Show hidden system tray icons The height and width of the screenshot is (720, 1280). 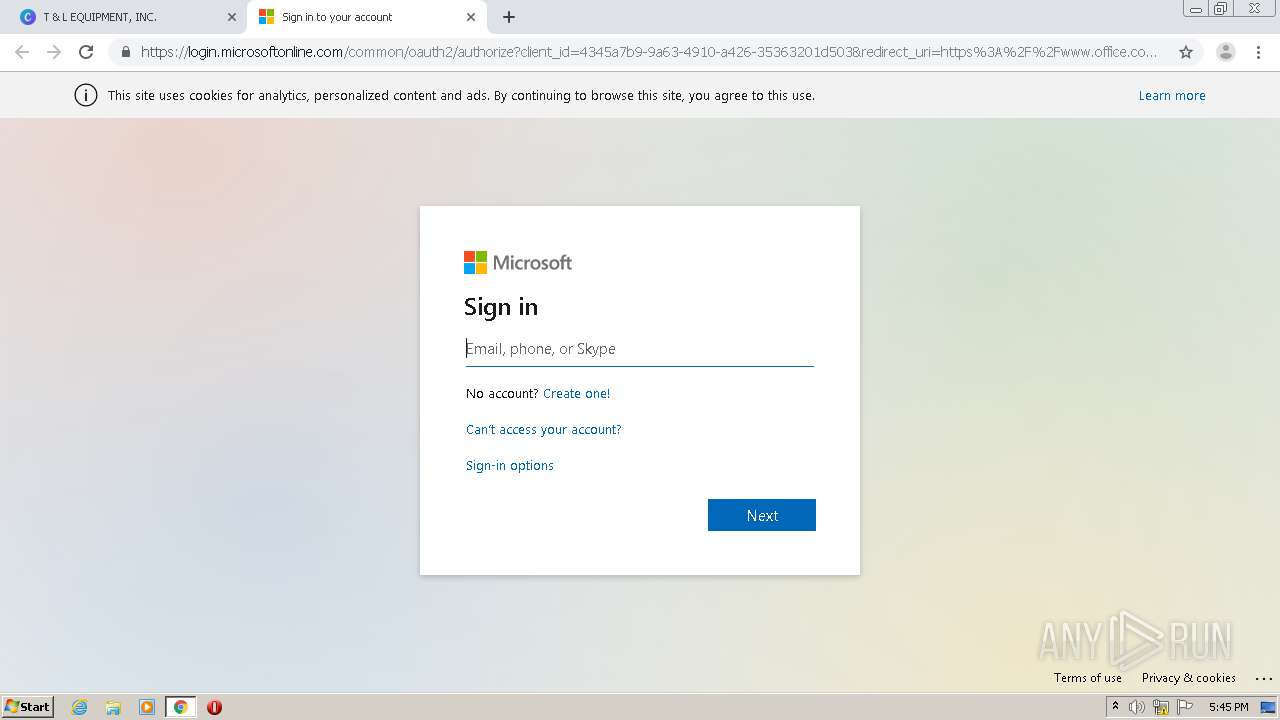[1115, 707]
